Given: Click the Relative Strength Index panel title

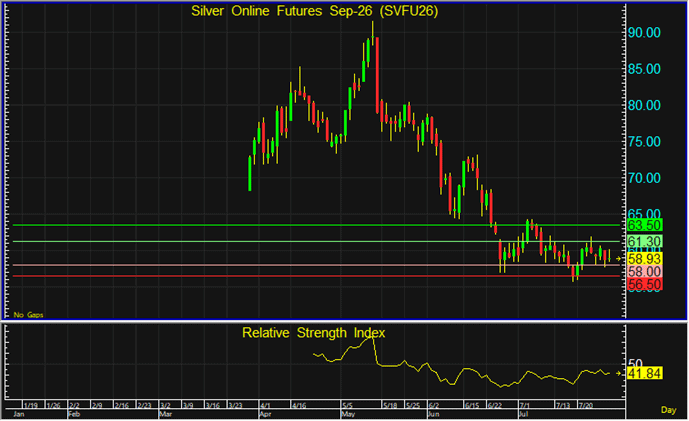Looking at the screenshot, I should coord(313,333).
